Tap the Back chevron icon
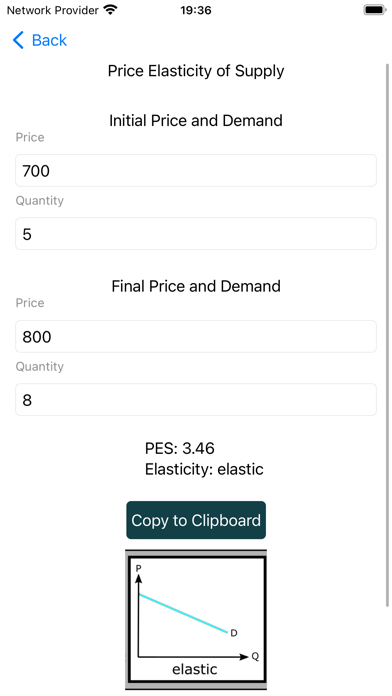392x696 pixels. click(x=18, y=40)
